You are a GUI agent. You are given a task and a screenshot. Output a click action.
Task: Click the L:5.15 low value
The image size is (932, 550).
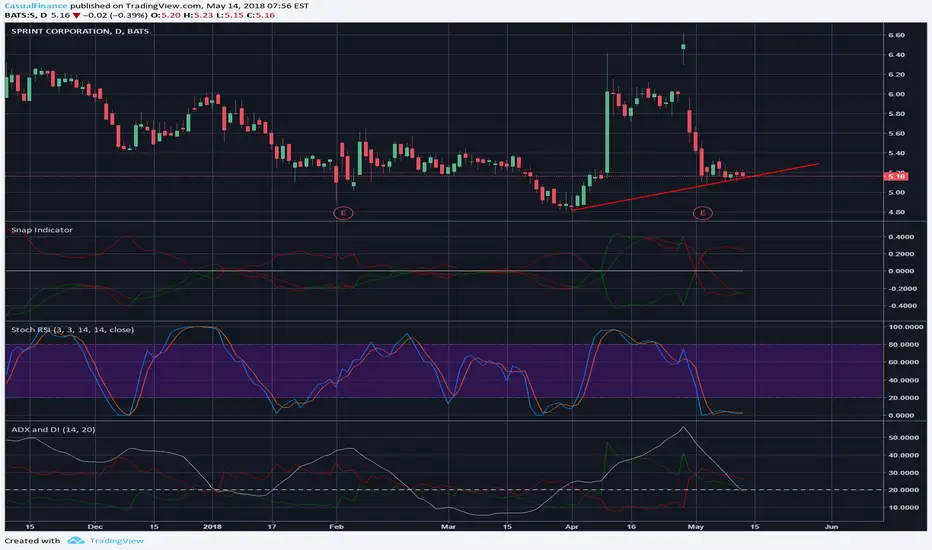pyautogui.click(x=229, y=15)
